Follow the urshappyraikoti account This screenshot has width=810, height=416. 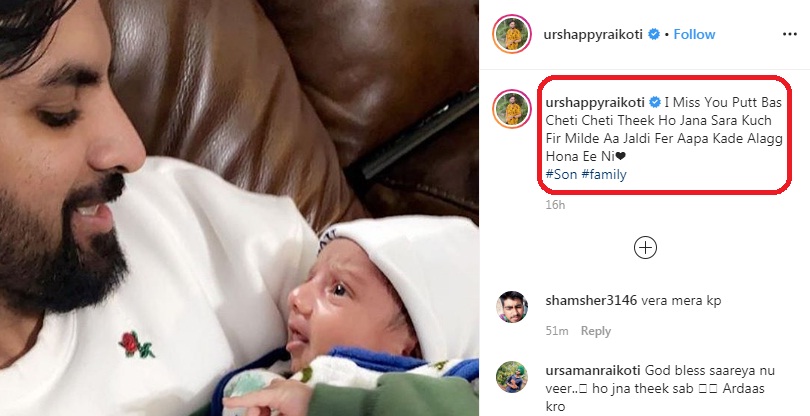tap(694, 34)
